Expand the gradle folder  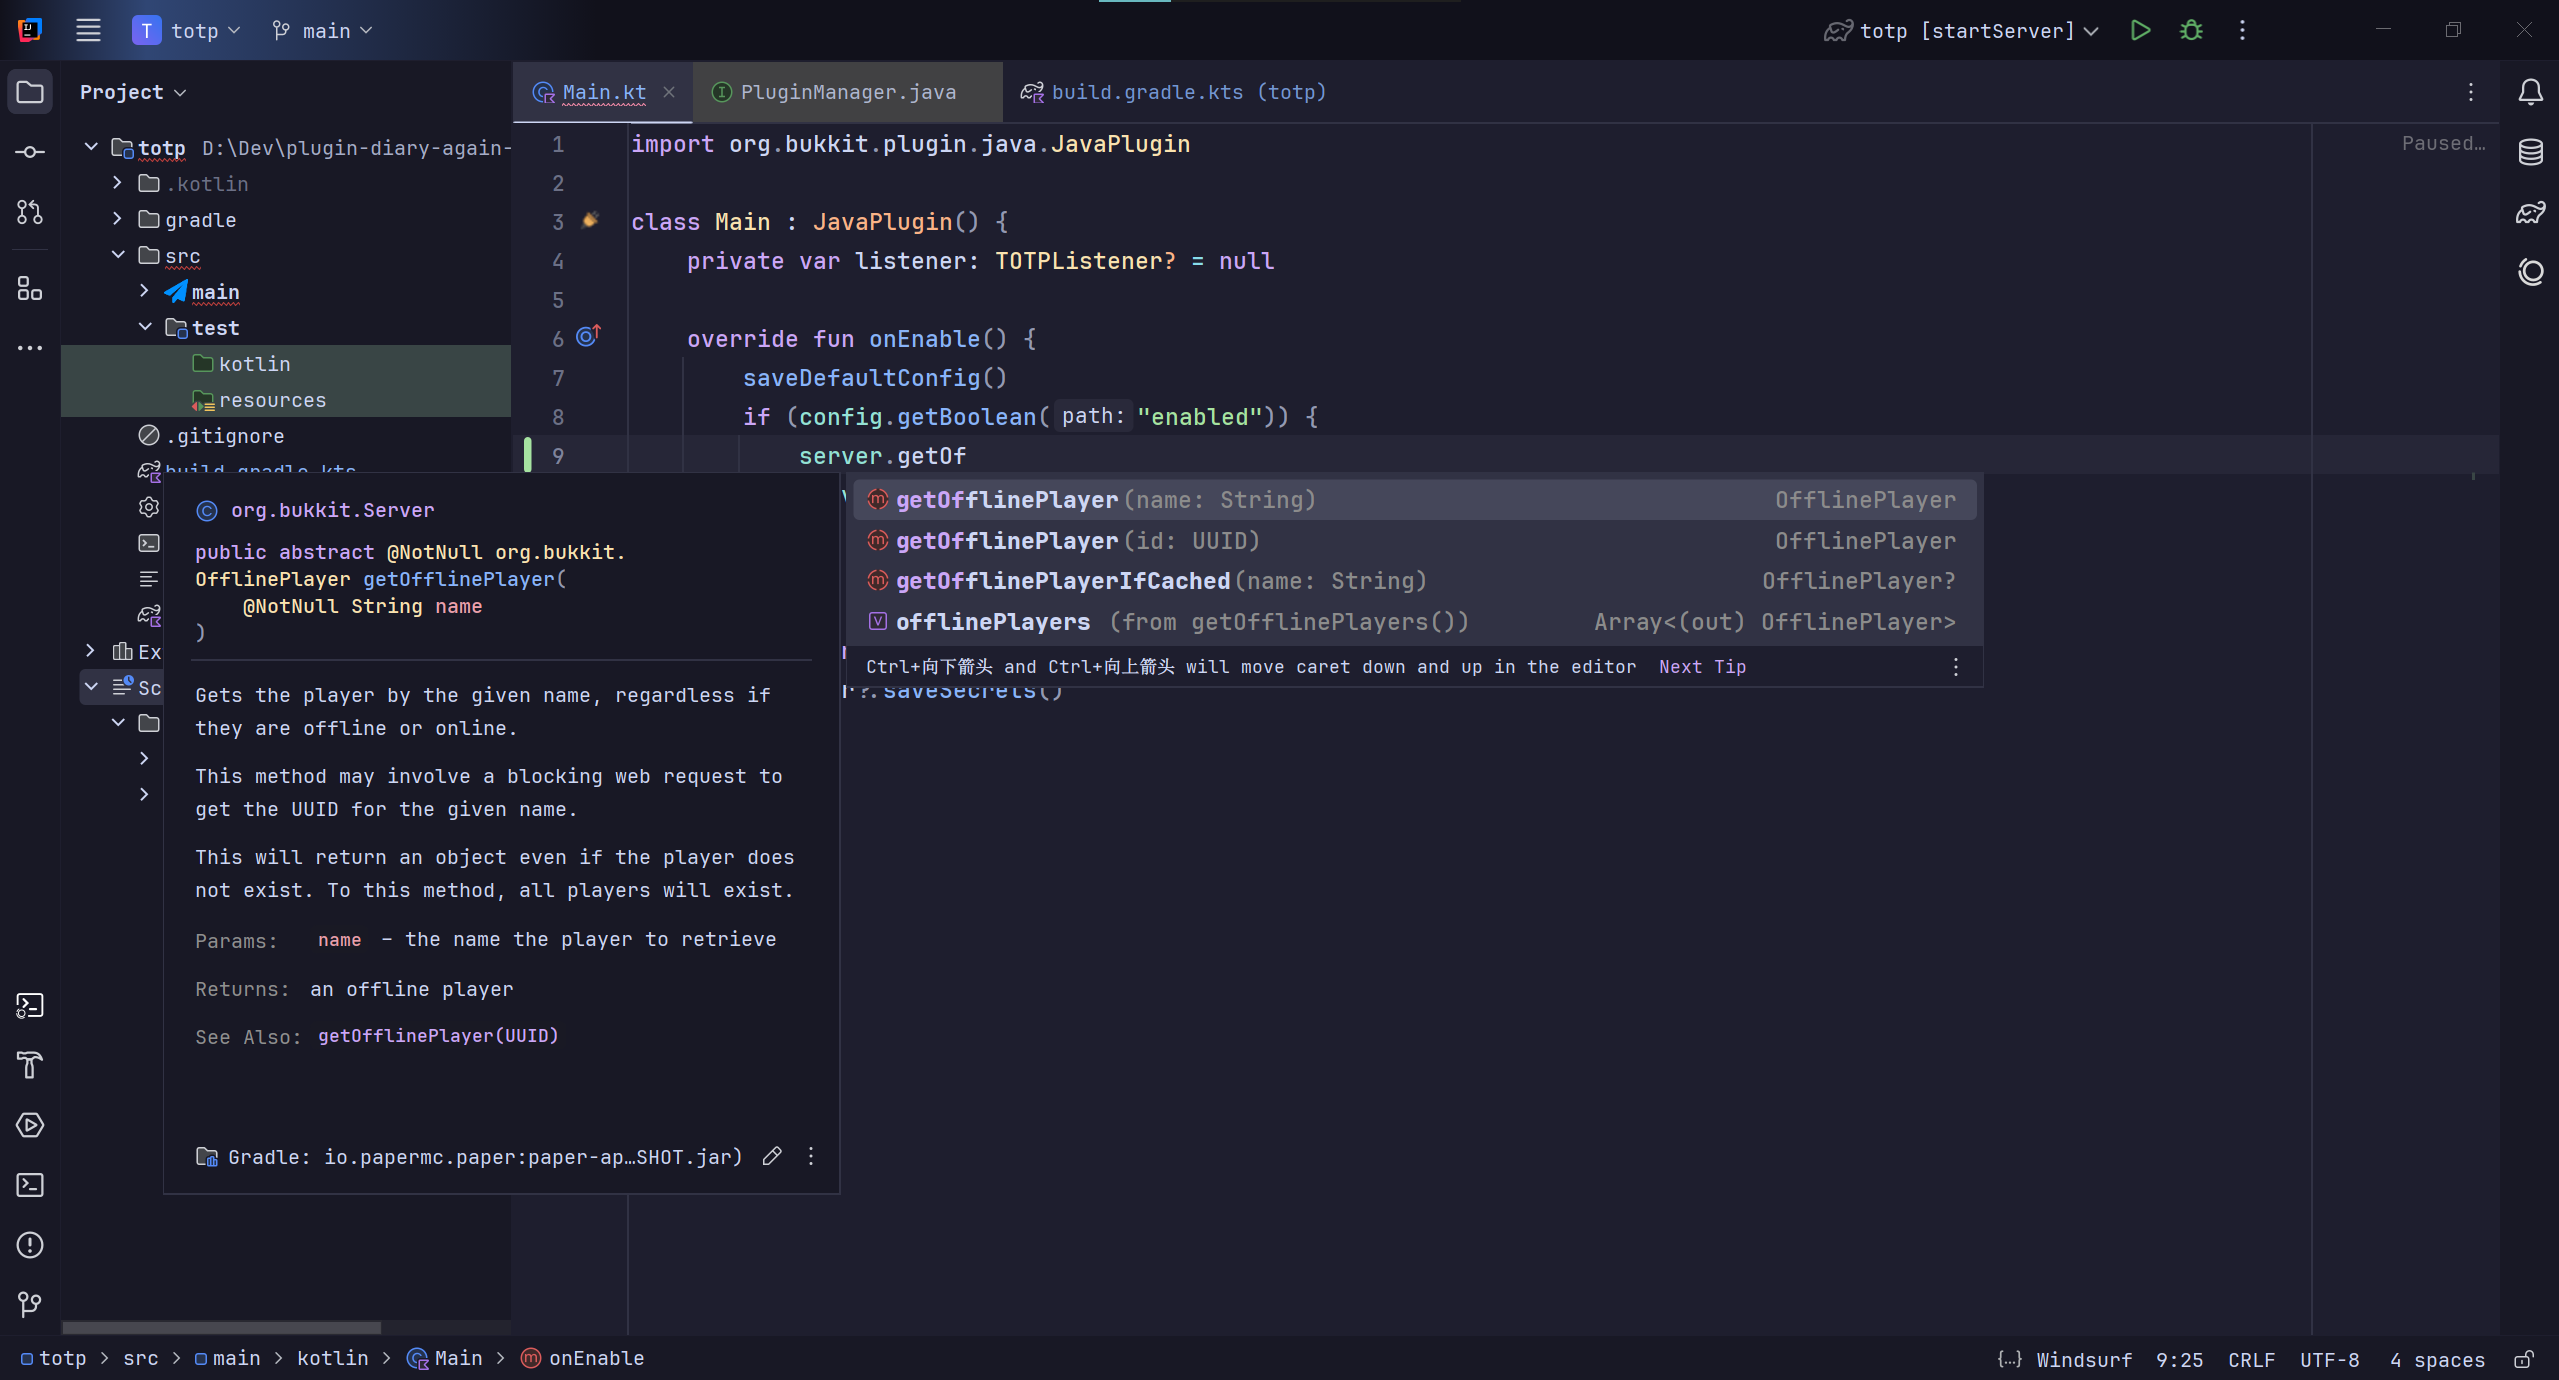117,219
